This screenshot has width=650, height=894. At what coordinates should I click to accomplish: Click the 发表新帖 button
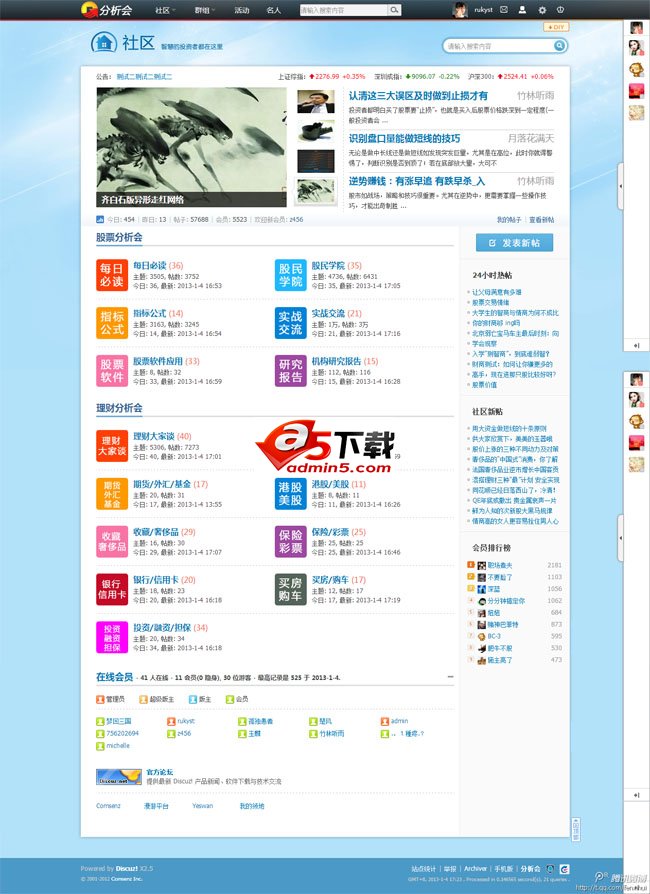(514, 243)
